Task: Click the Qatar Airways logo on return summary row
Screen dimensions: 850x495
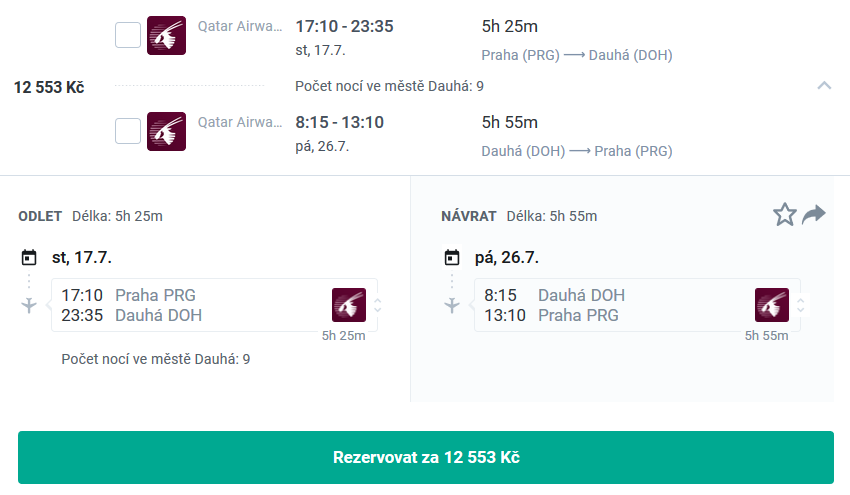Action: click(166, 131)
